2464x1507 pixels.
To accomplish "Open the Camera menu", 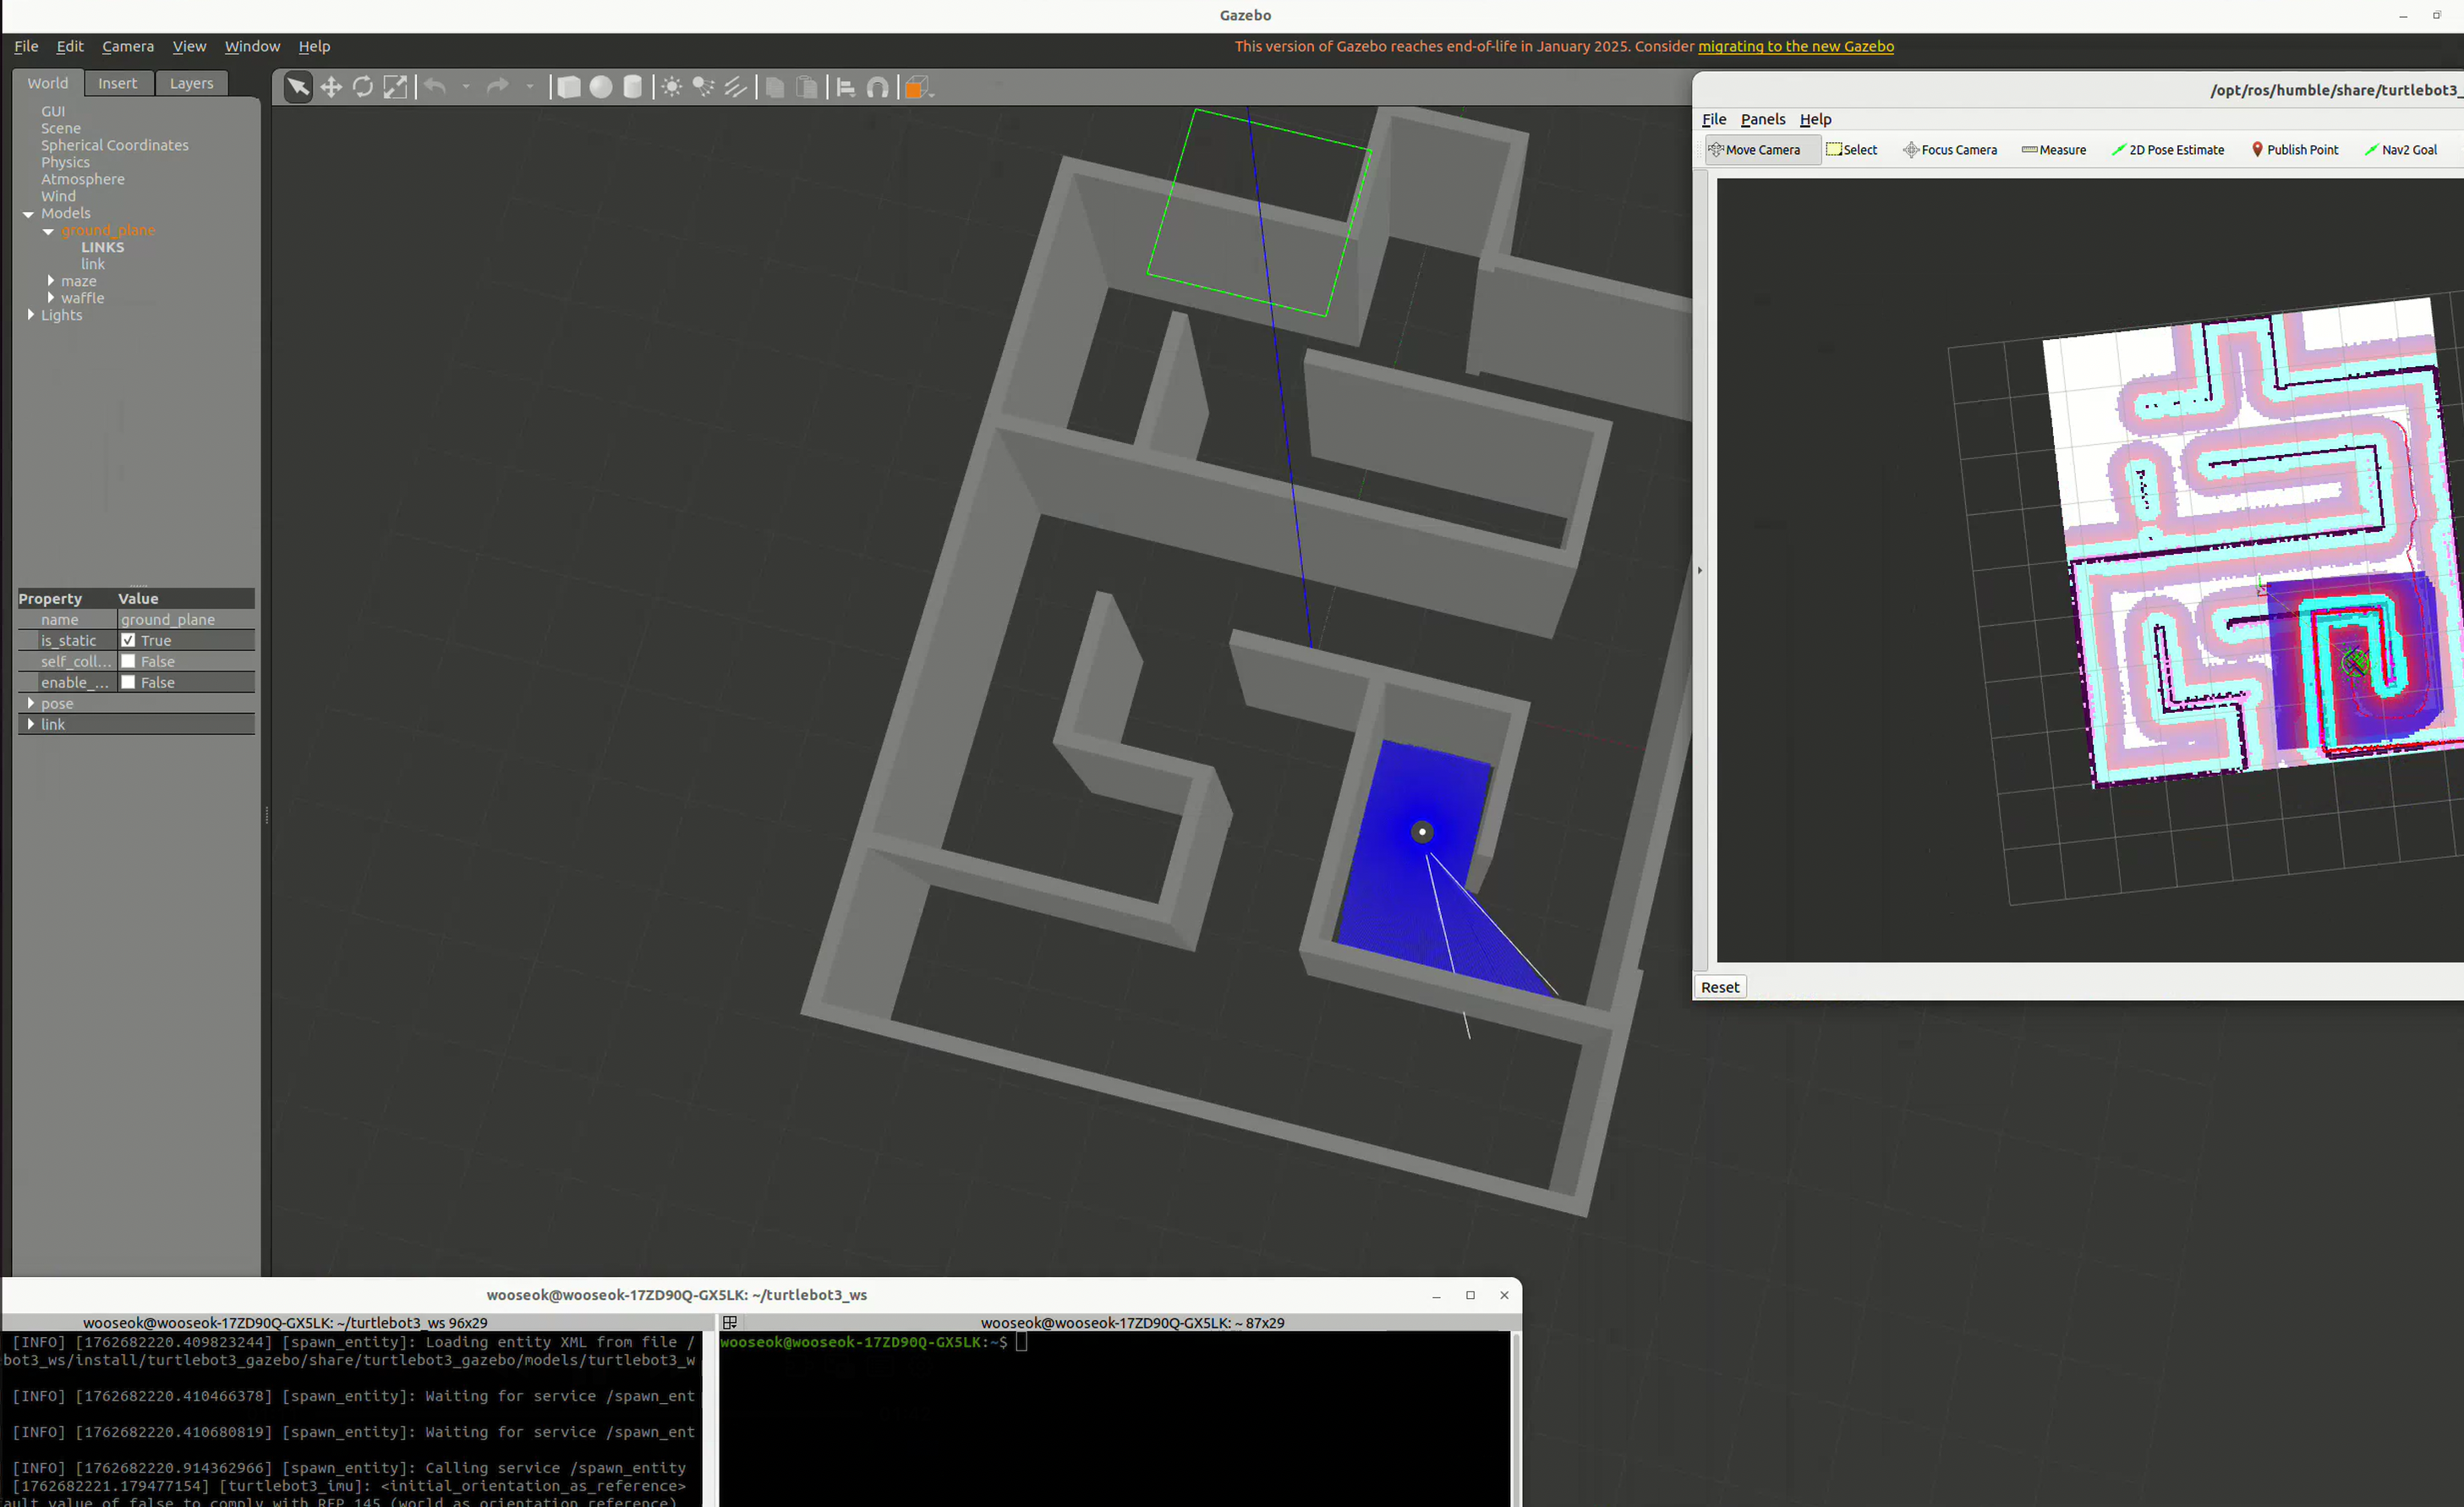I will point(128,46).
